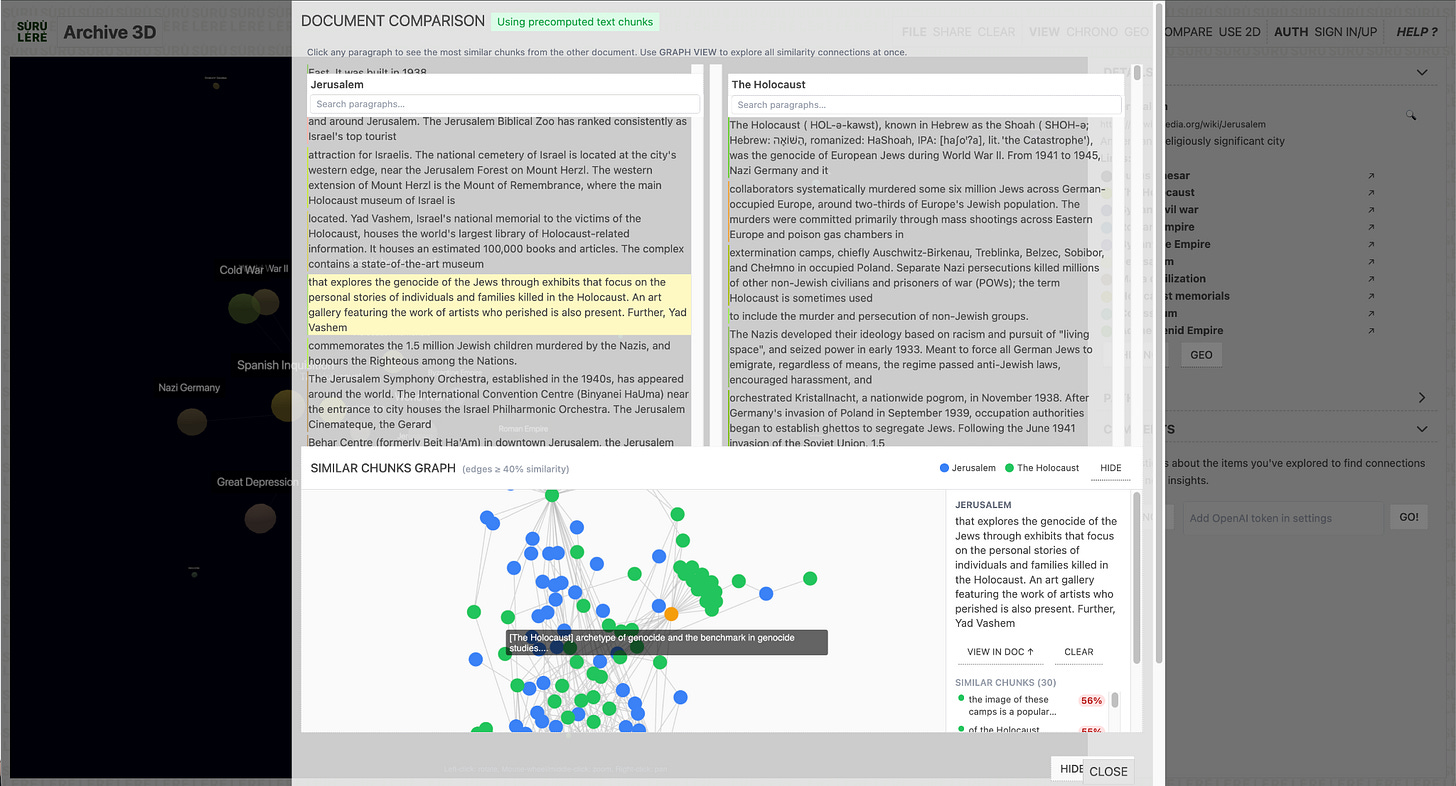Open the link arrow beside Holocaust memorials
This screenshot has width=1456, height=786.
click(x=1371, y=296)
